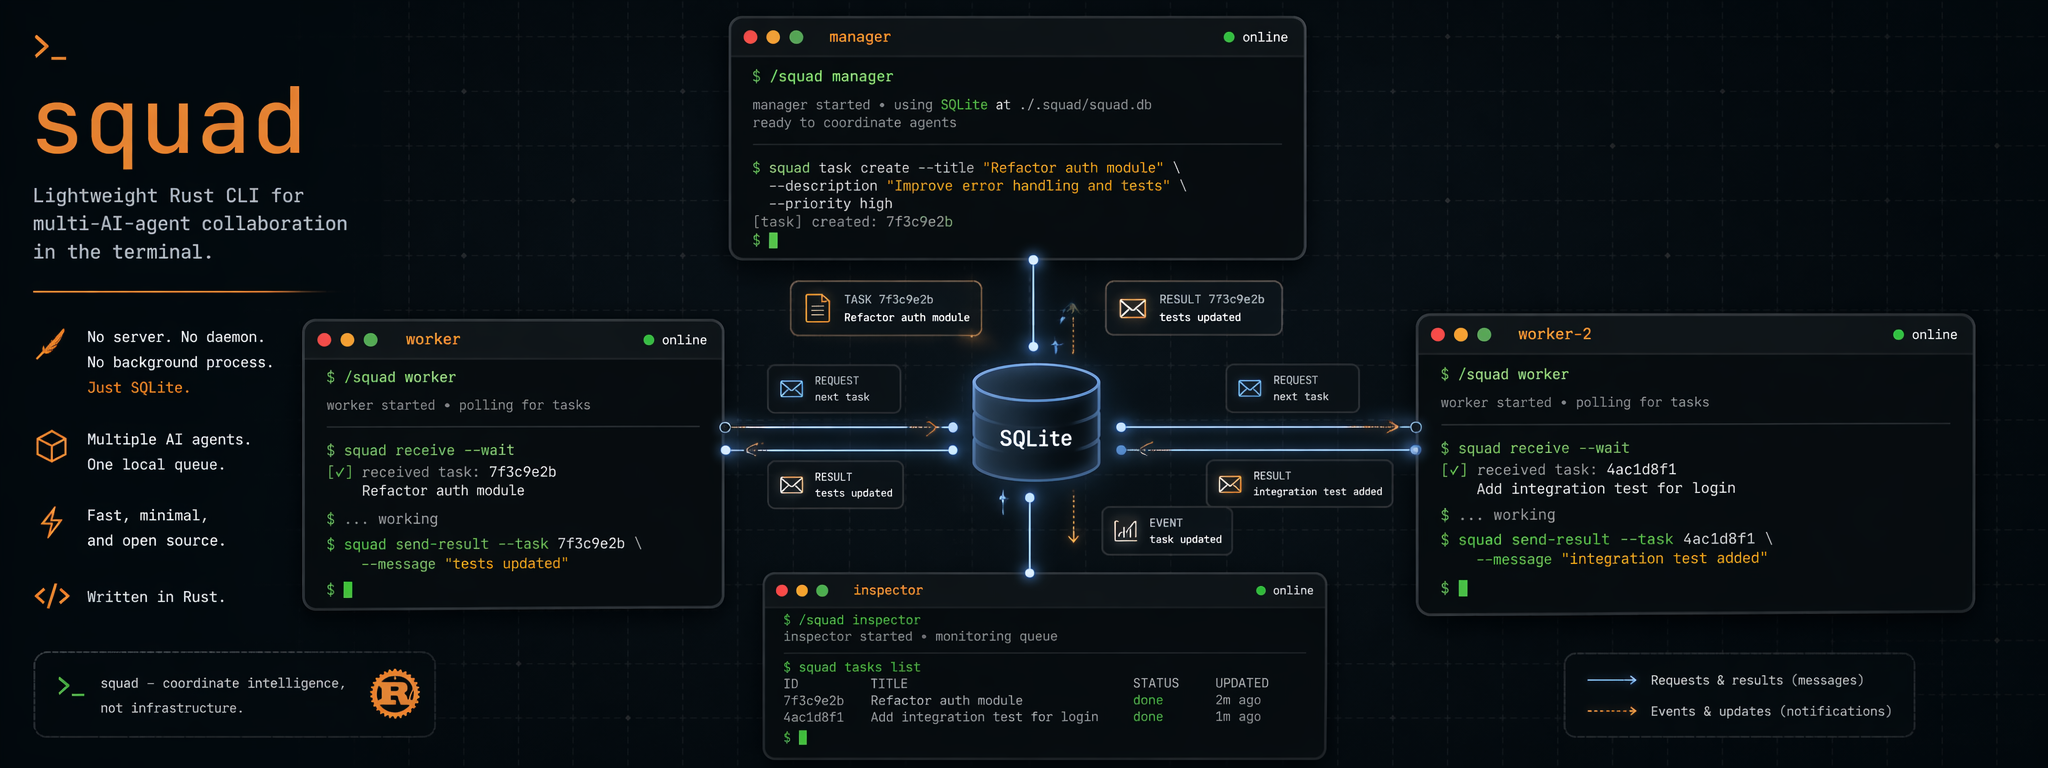The width and height of the screenshot is (2048, 768).
Task: Click the /squad manager command line
Action: (823, 77)
